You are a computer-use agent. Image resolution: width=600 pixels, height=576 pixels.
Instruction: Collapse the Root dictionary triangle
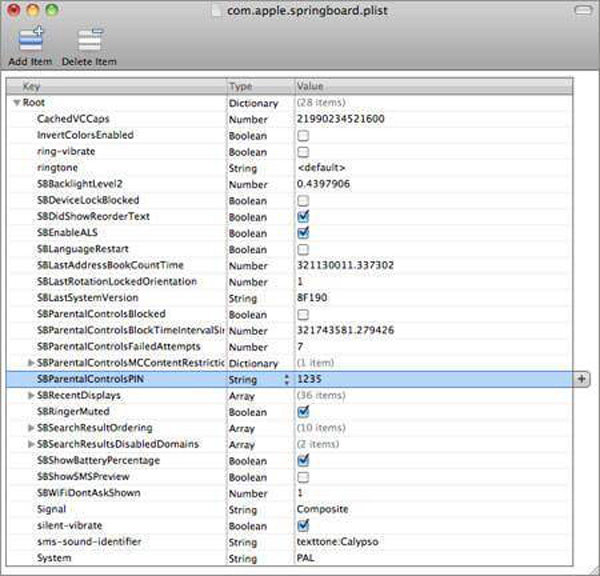[x=16, y=102]
